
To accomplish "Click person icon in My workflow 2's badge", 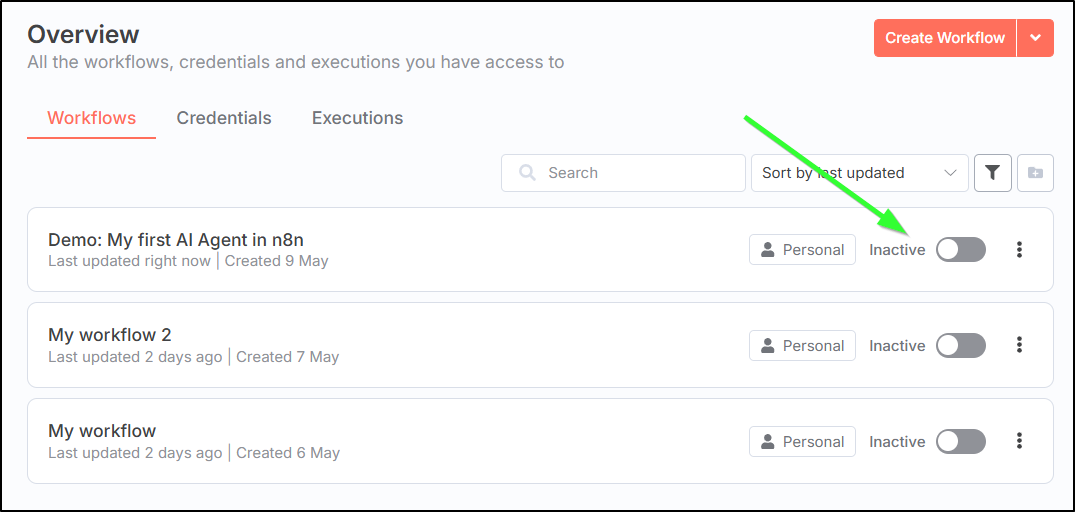I will [769, 345].
